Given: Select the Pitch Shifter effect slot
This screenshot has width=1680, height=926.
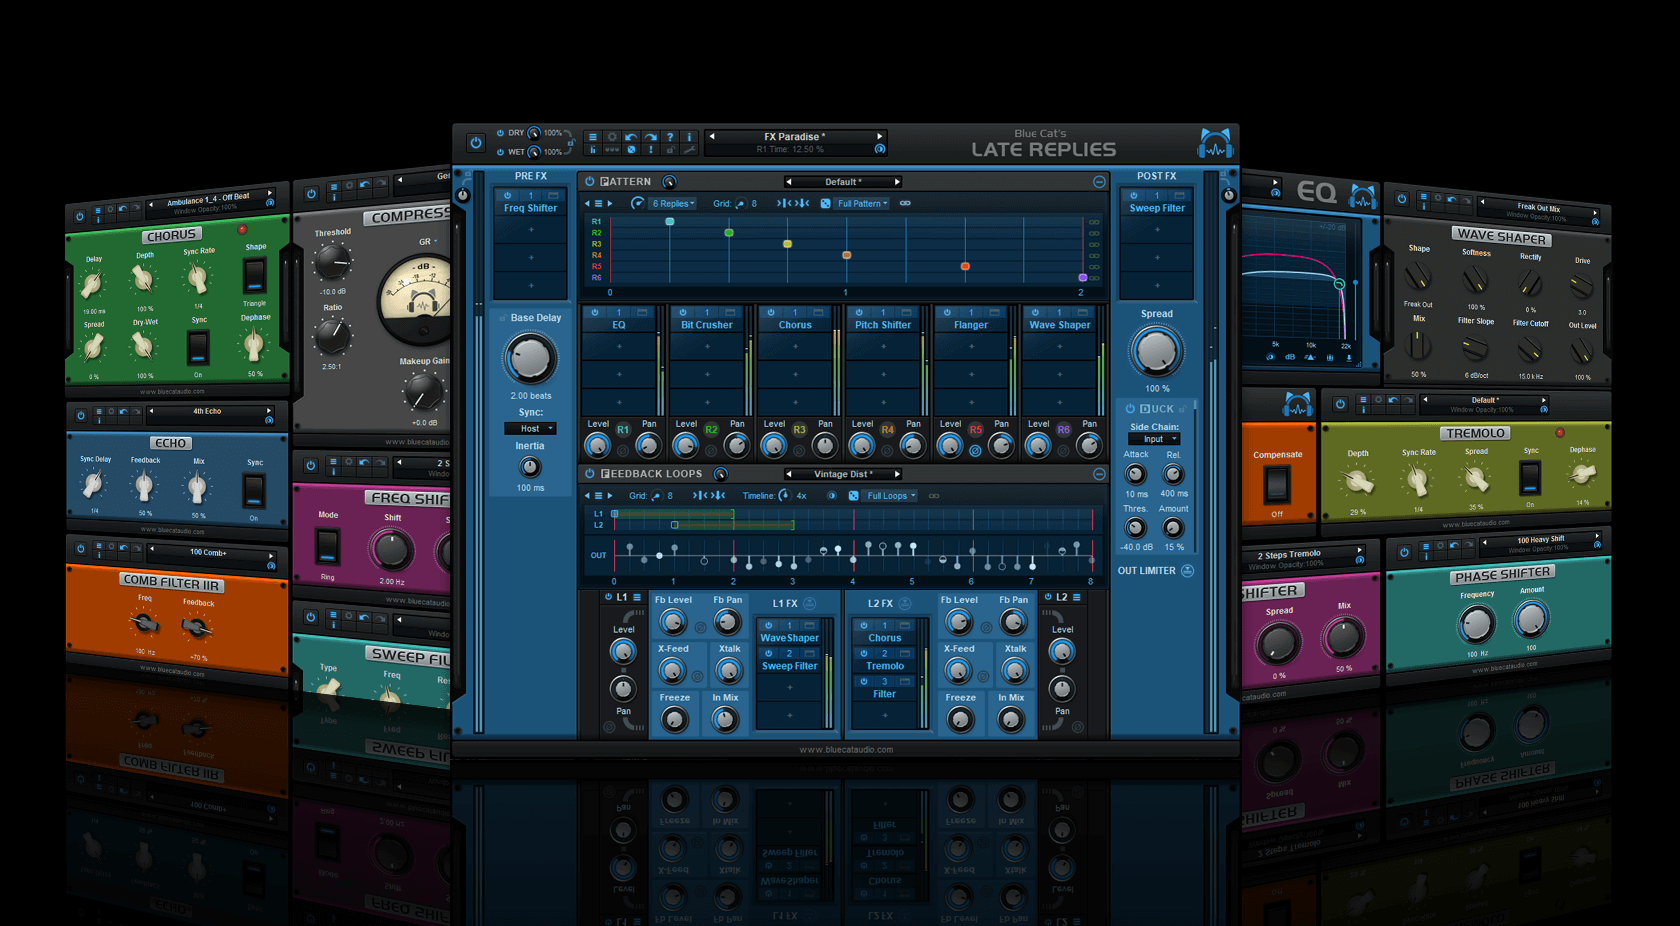Looking at the screenshot, I should 883,325.
